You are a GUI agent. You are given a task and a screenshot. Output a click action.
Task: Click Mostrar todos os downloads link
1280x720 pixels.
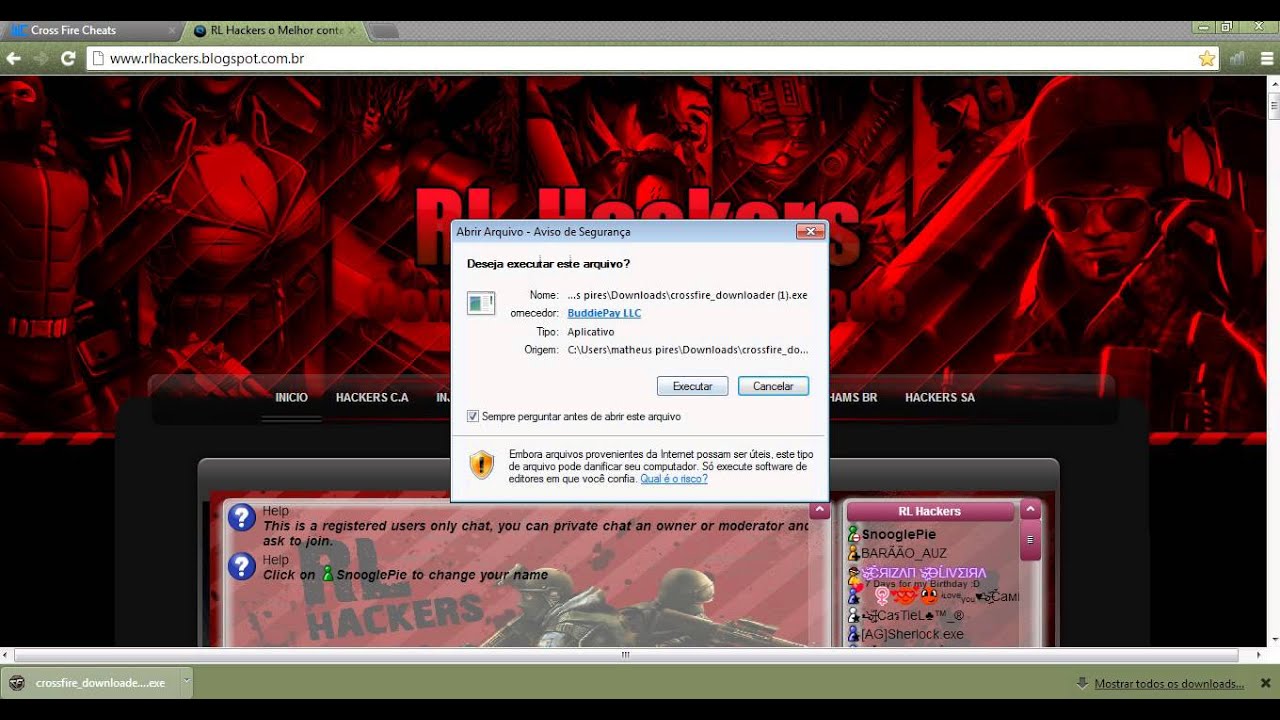[1169, 684]
